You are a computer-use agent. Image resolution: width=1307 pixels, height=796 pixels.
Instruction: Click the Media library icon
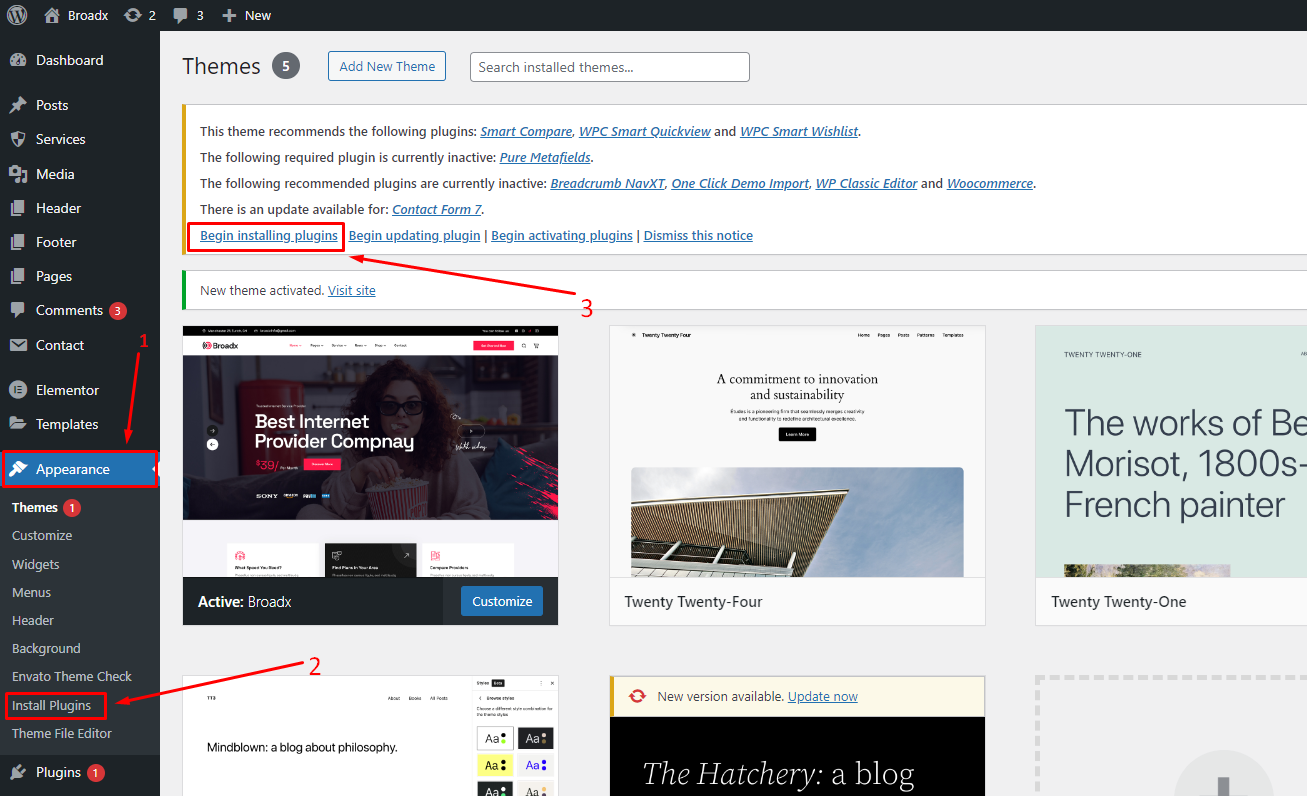click(18, 174)
